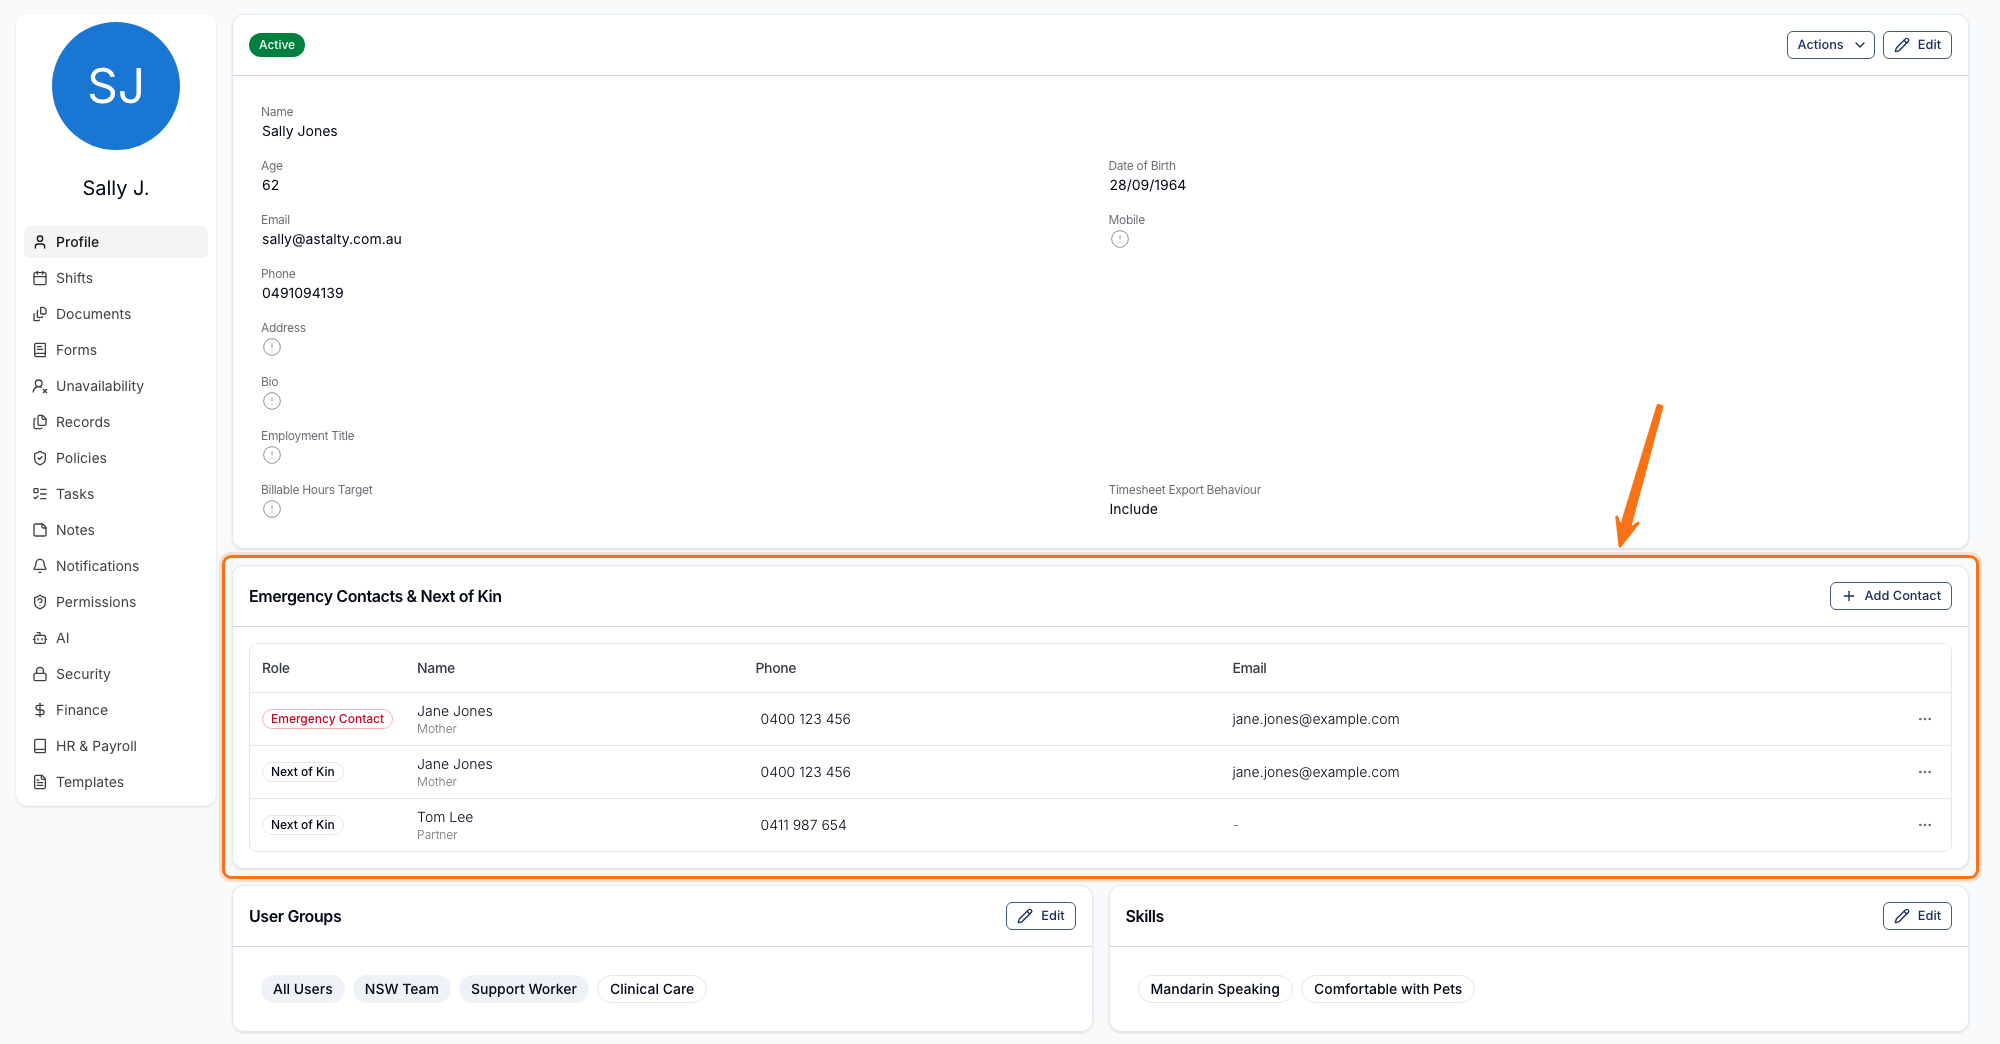This screenshot has height=1044, width=2000.
Task: Click the empty Bio info icon
Action: coord(272,401)
